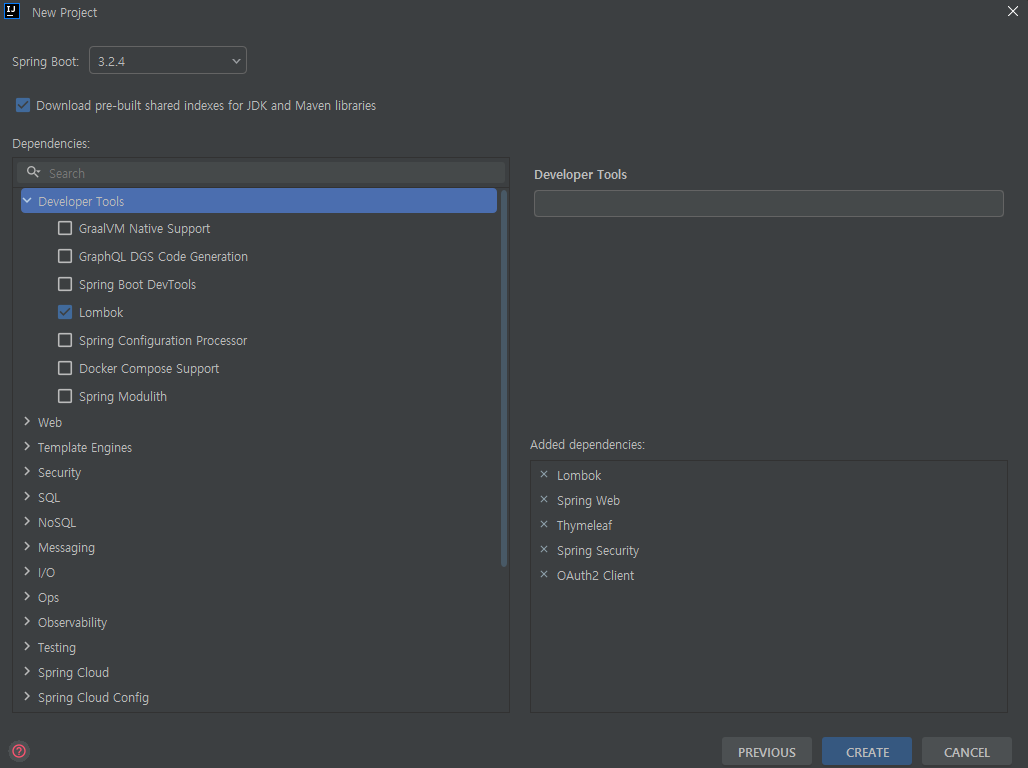Screen dimensions: 1028x768
Task: Click 'Spring Web' in added dependencies
Action: click(588, 500)
